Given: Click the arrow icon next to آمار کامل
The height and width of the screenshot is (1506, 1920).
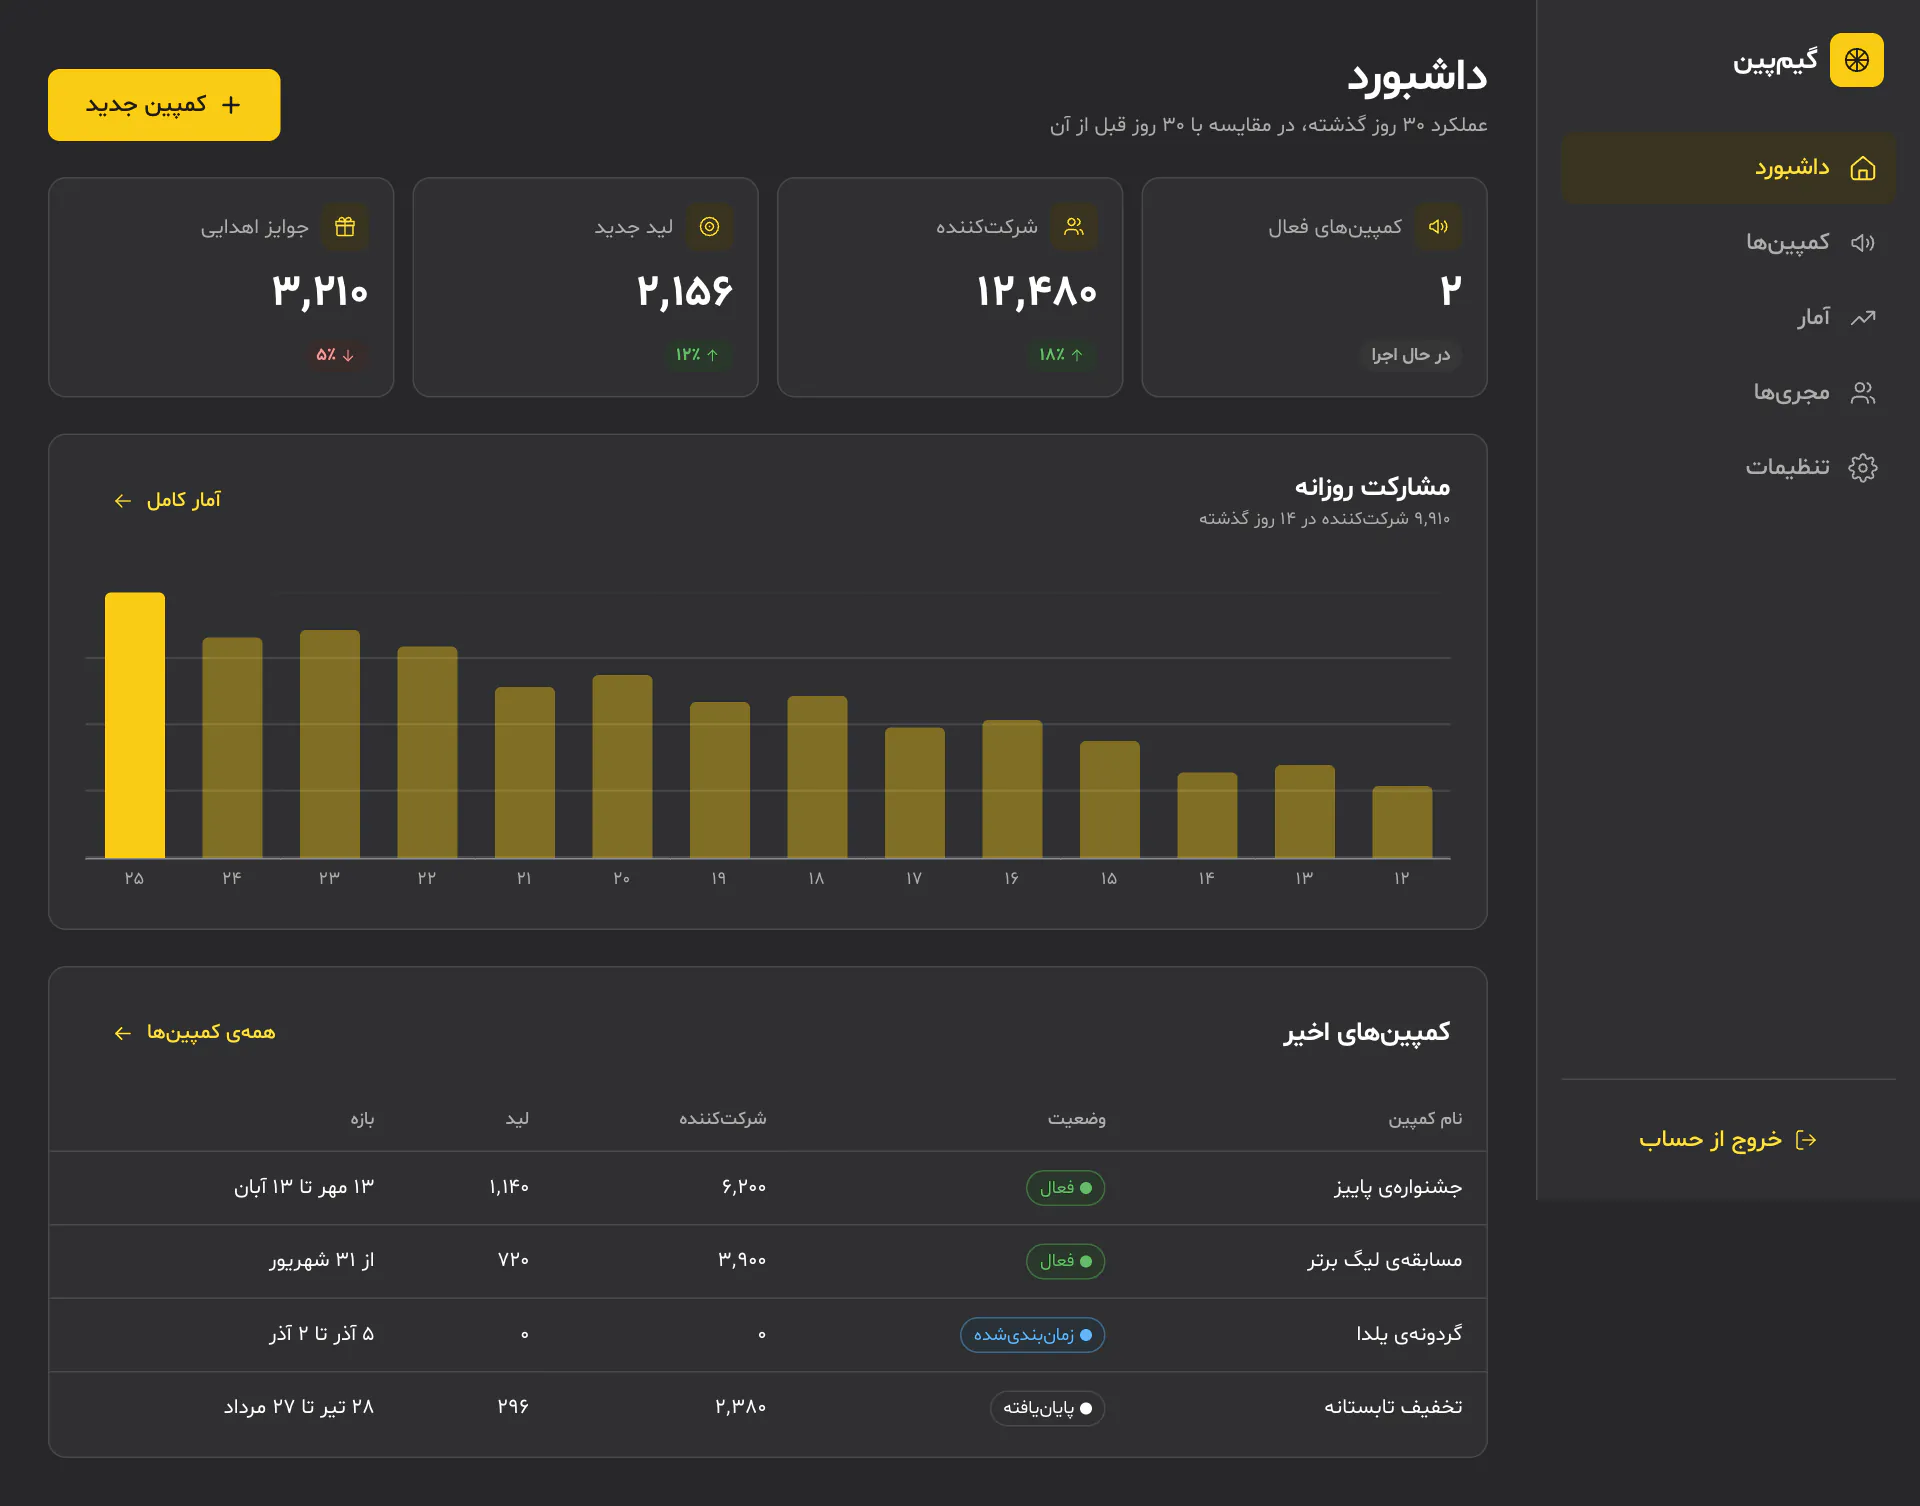Looking at the screenshot, I should click(122, 500).
